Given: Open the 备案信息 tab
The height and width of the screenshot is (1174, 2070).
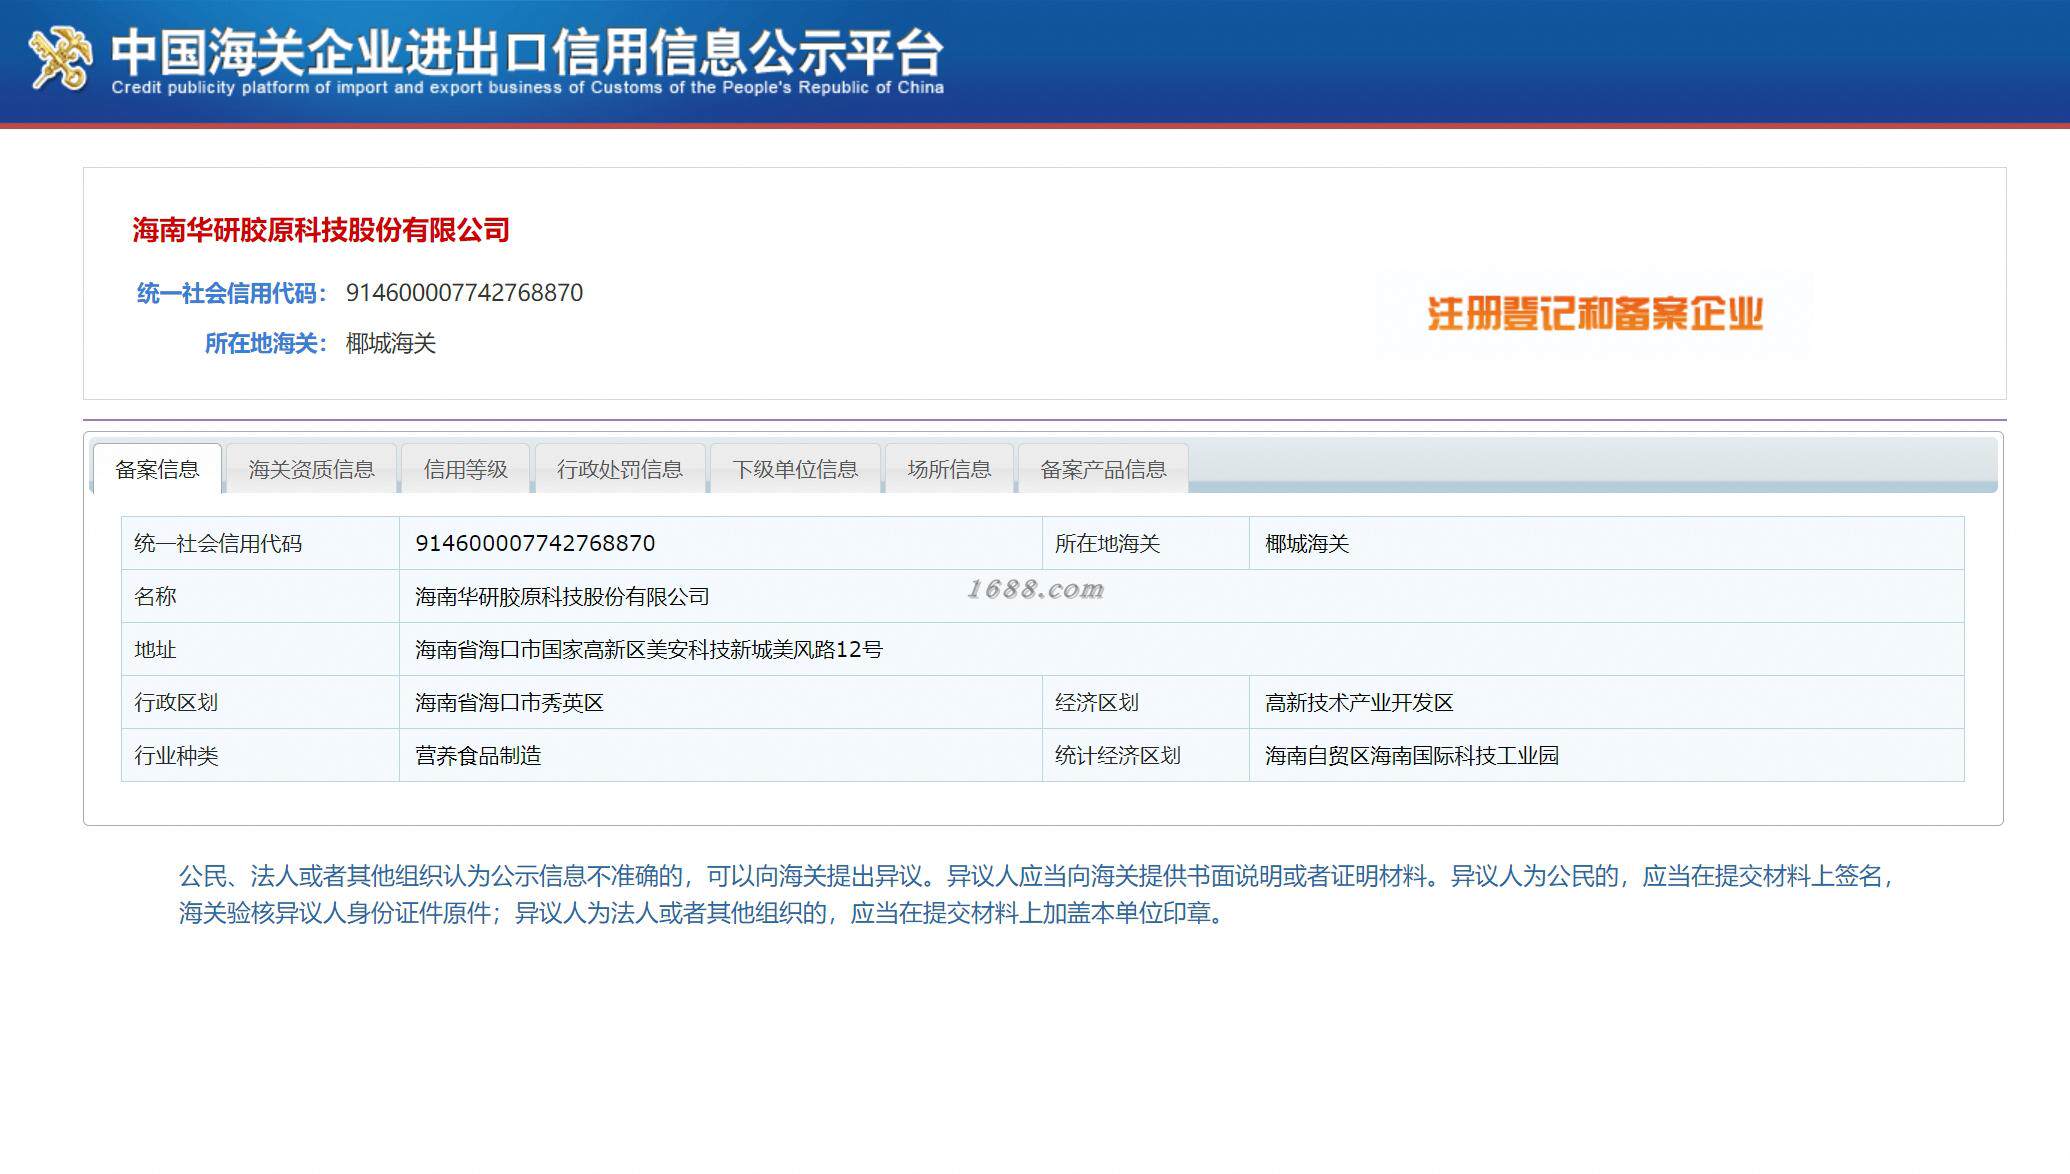Looking at the screenshot, I should coord(157,469).
